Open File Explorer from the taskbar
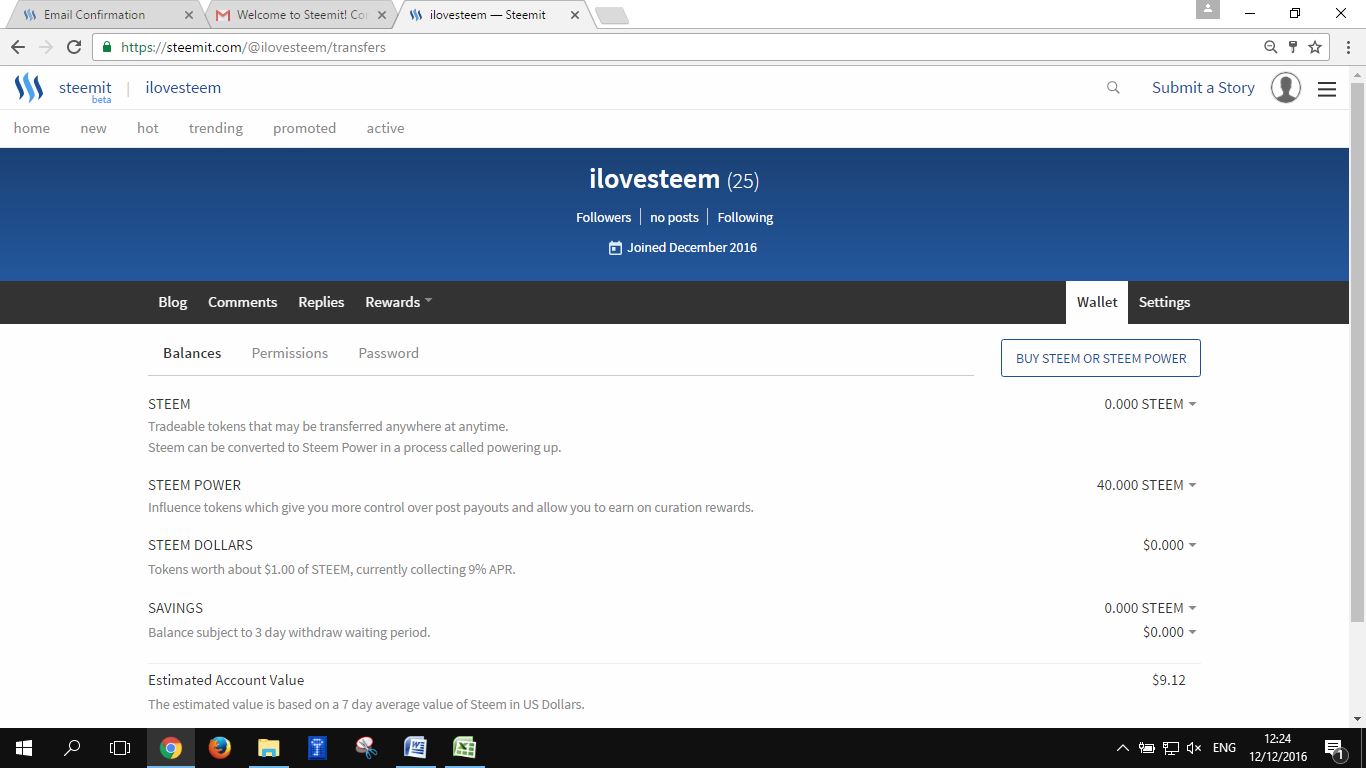 coord(268,748)
